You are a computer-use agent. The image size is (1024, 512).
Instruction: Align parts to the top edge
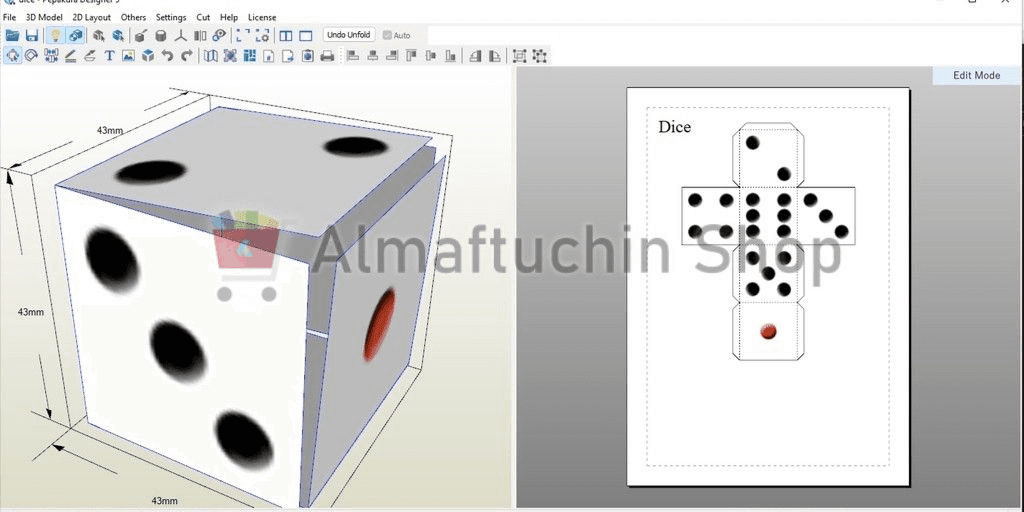point(411,56)
